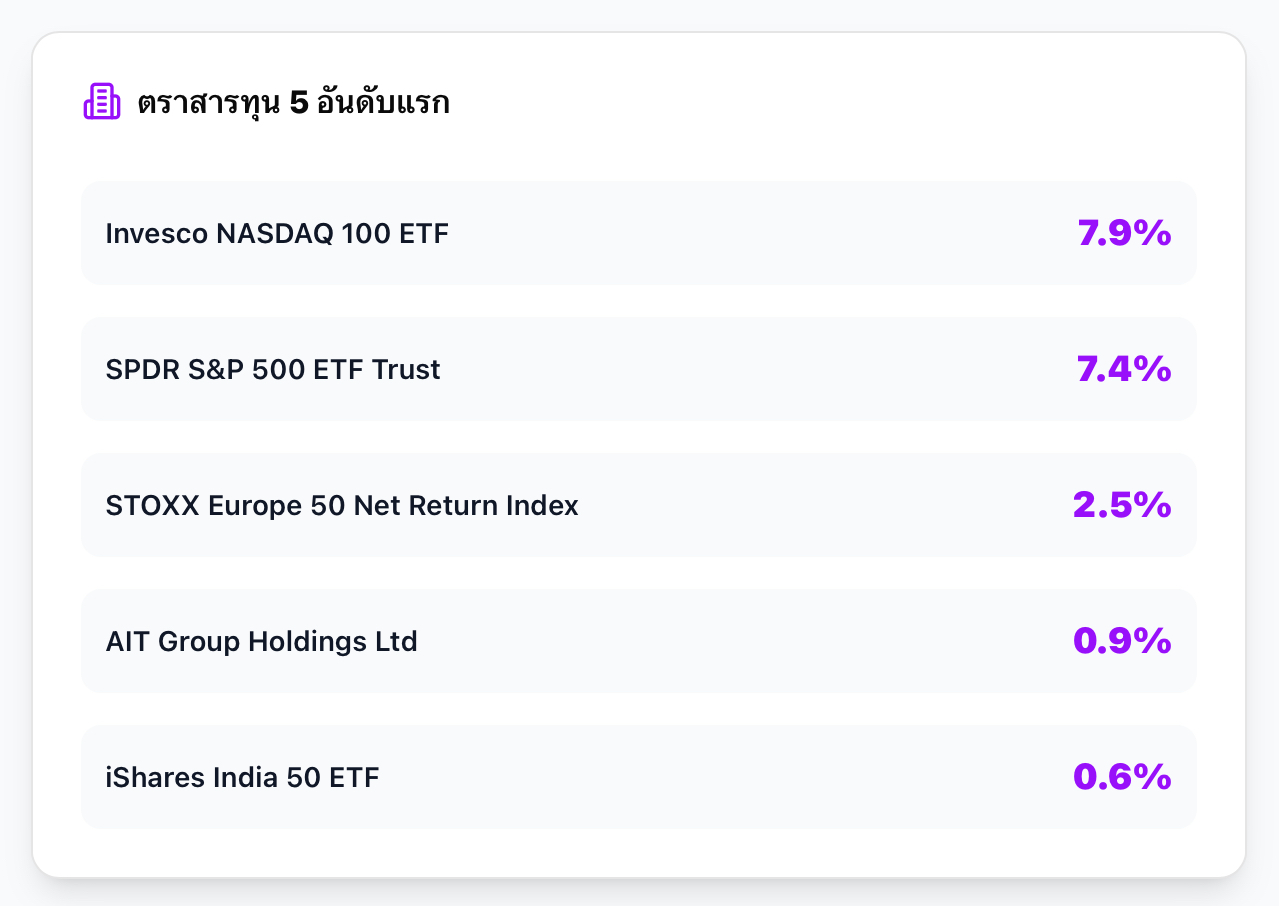Open iShares India 50 ETF name
This screenshot has width=1279, height=906.
tap(242, 778)
